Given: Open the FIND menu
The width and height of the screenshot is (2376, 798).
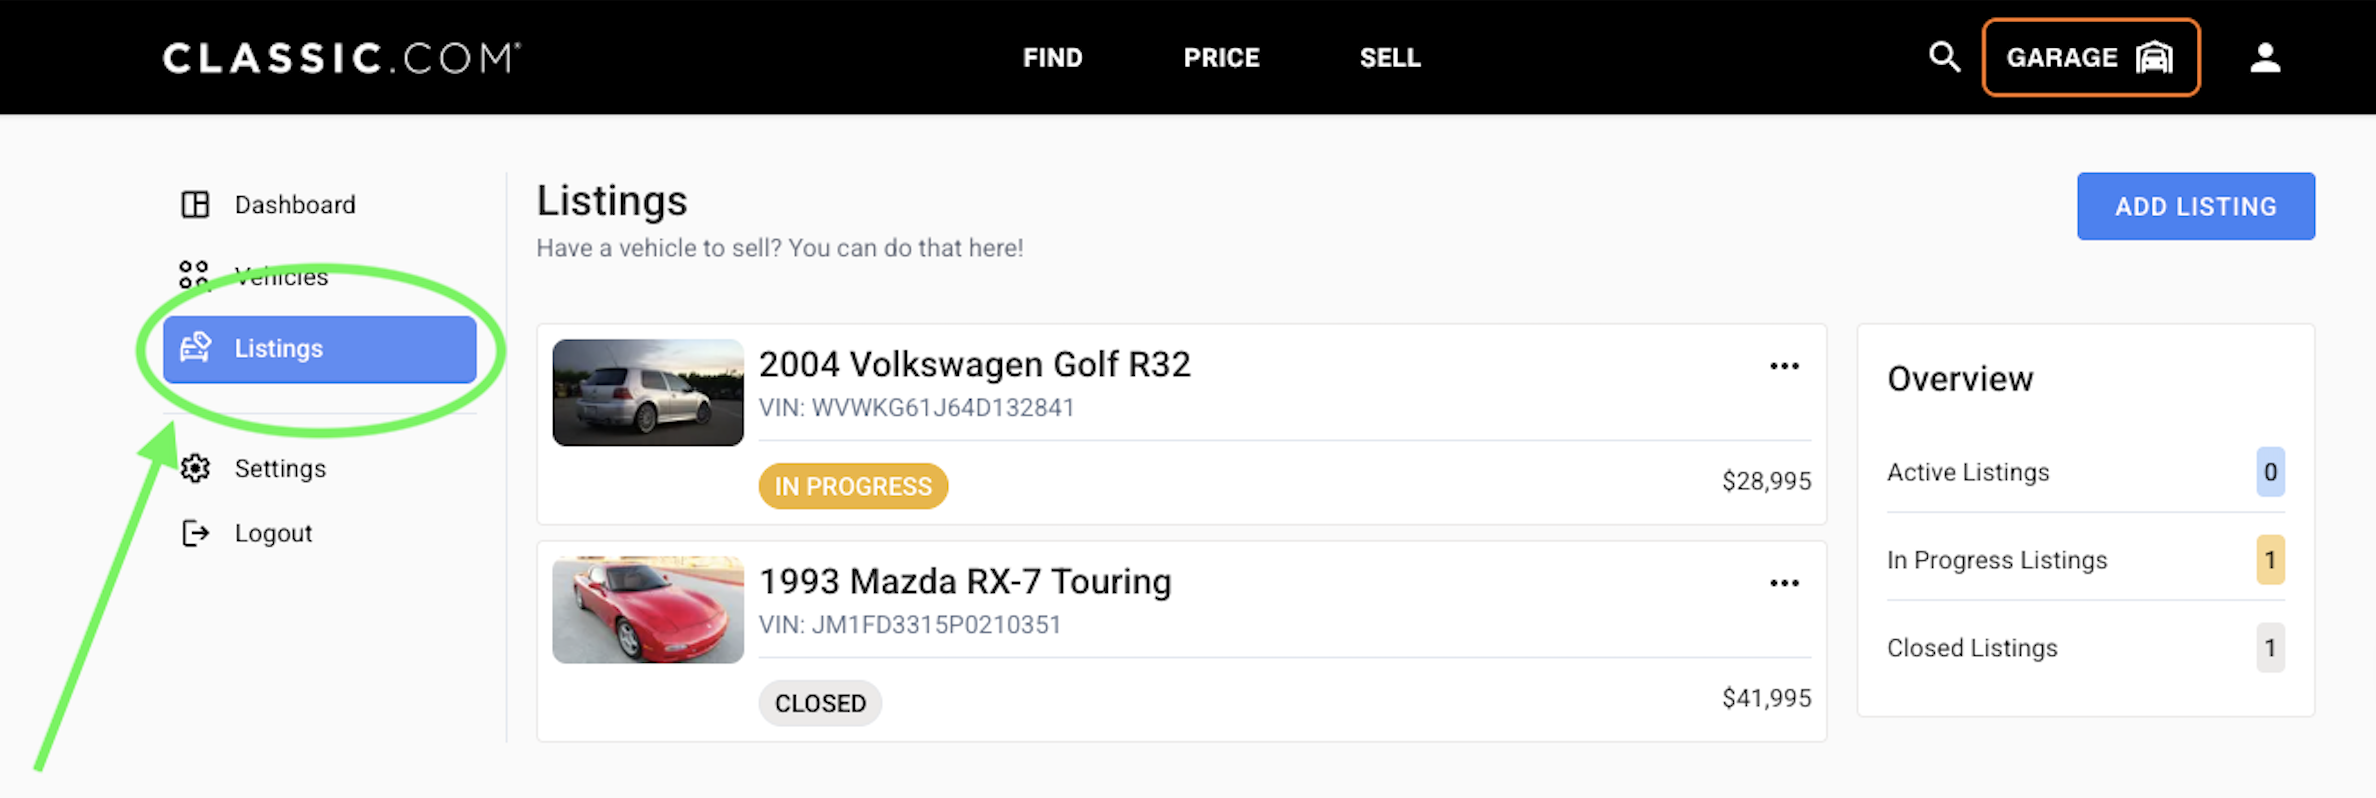Looking at the screenshot, I should point(1052,58).
